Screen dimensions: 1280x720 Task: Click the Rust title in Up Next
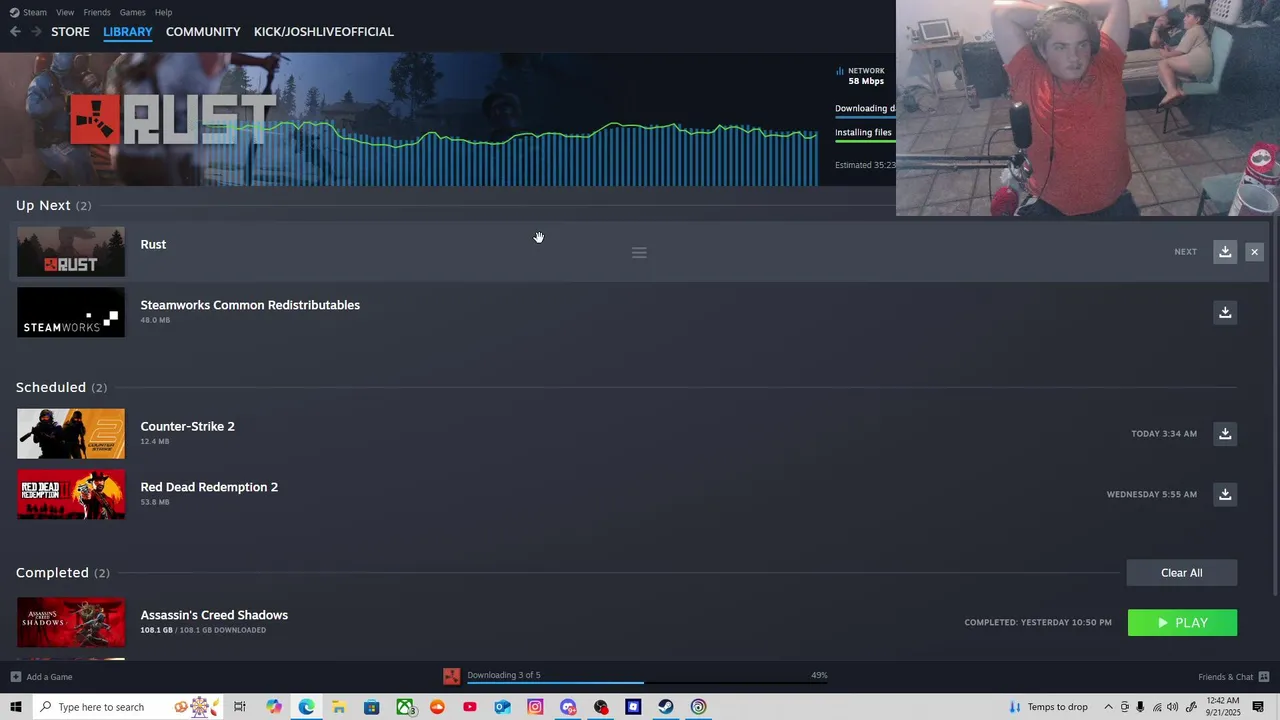point(153,244)
